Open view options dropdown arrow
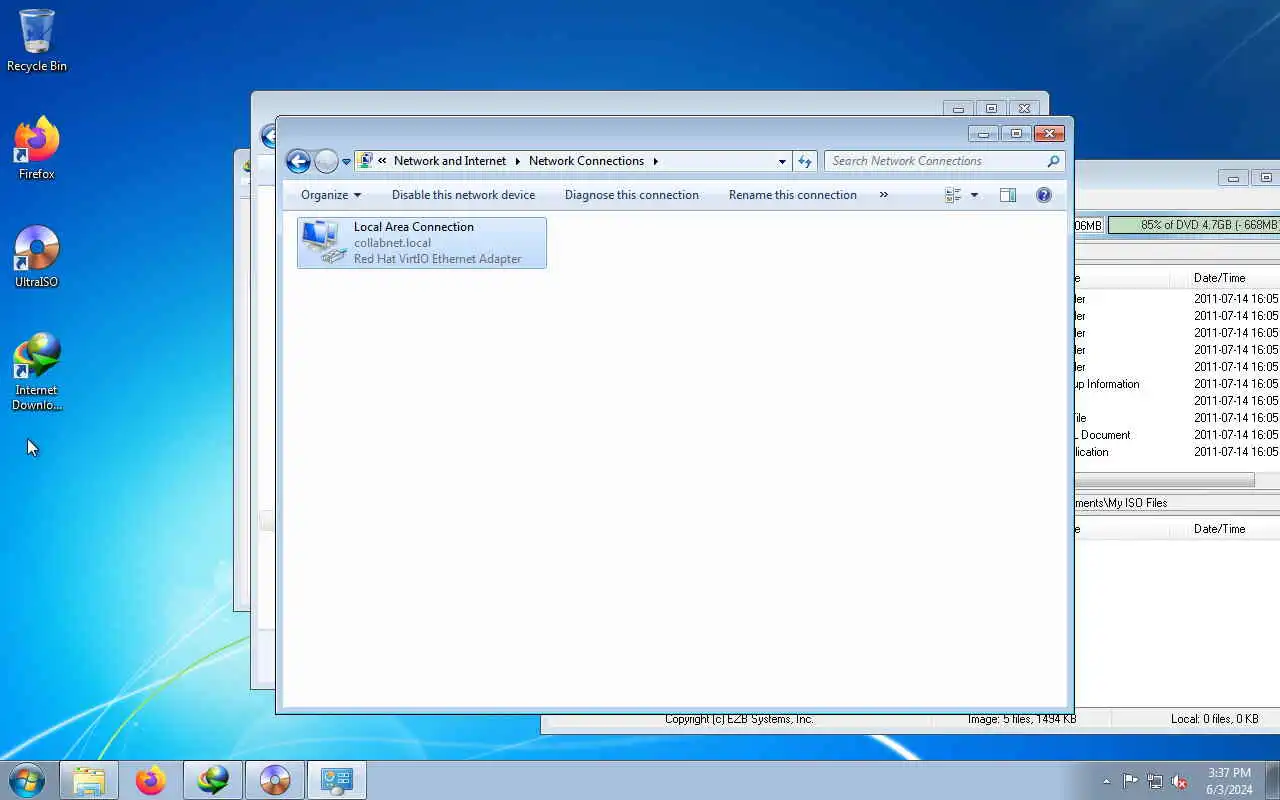 (x=974, y=195)
